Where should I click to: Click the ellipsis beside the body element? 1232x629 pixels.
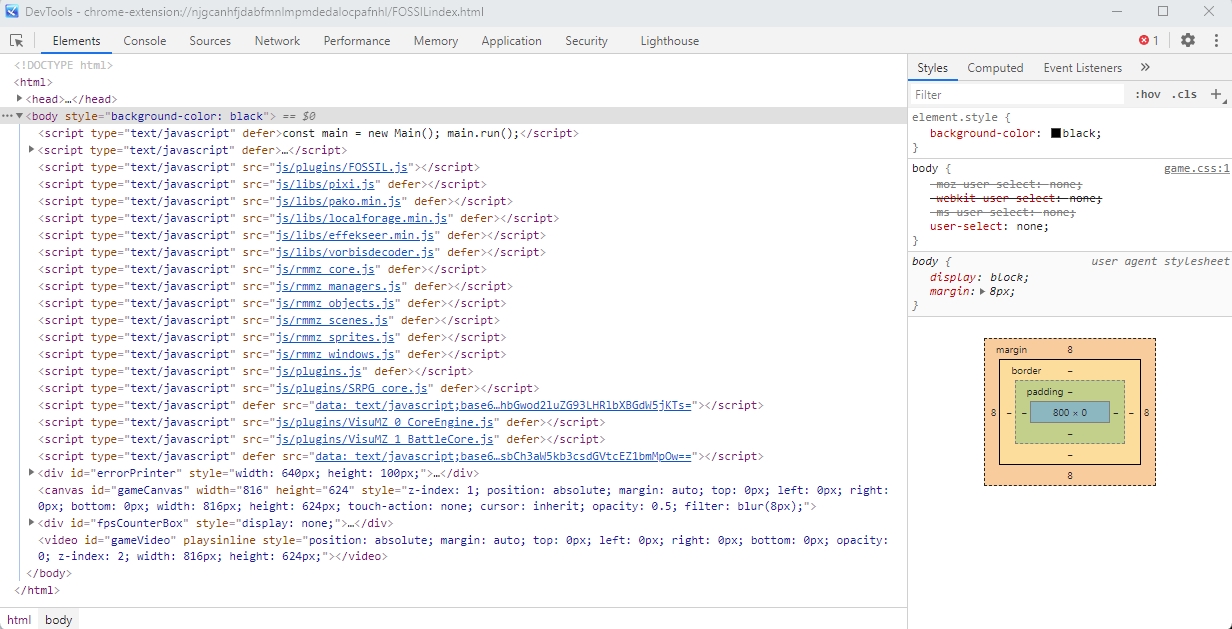[7, 117]
